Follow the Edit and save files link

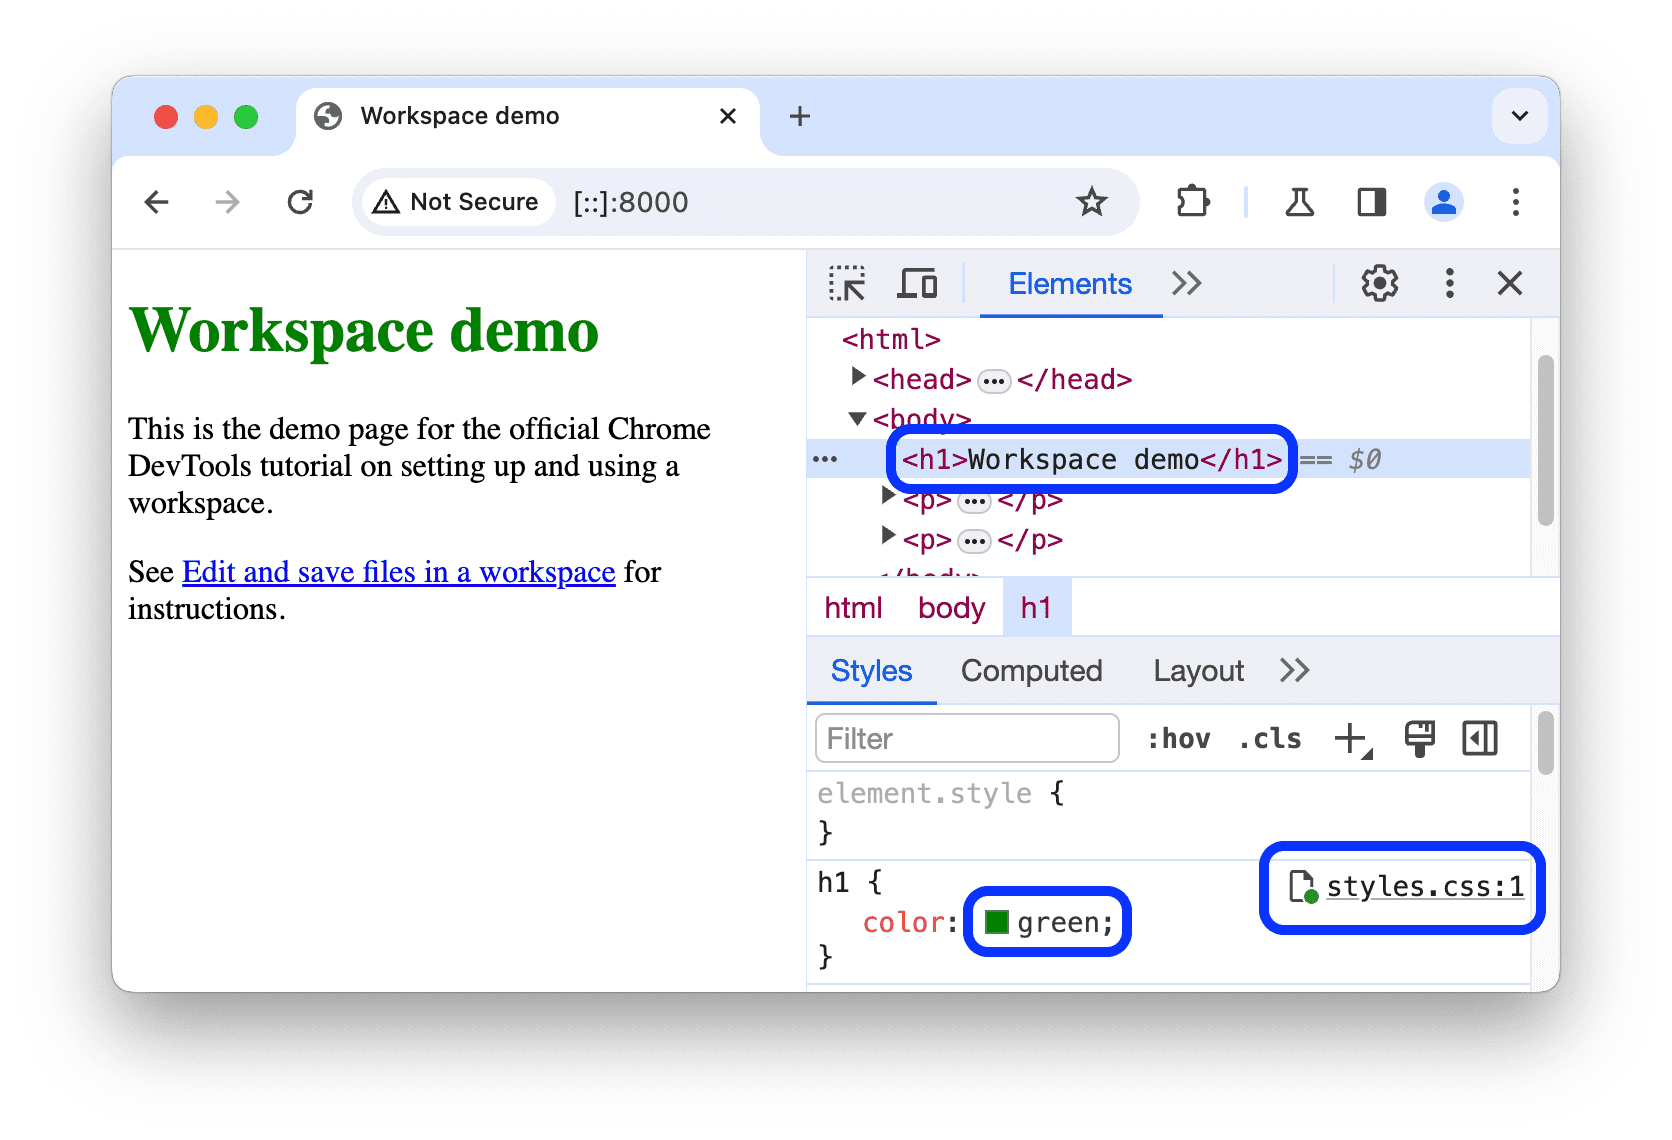coord(397,572)
